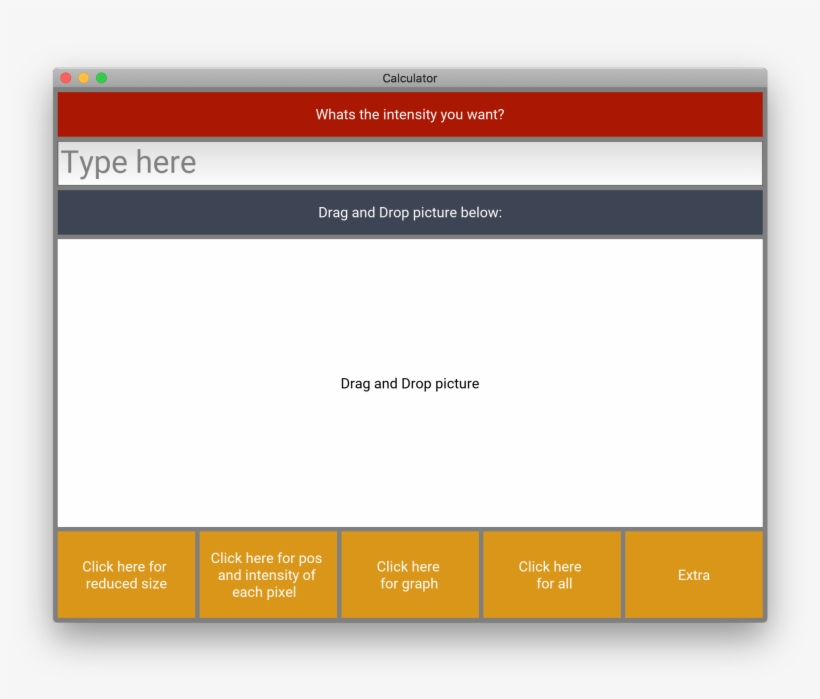This screenshot has width=820, height=699.
Task: Click the orange Extra button
Action: (x=693, y=575)
